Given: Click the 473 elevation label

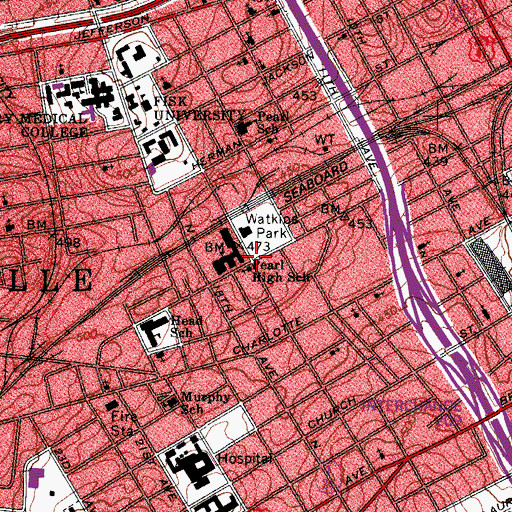Looking at the screenshot, I should (258, 247).
